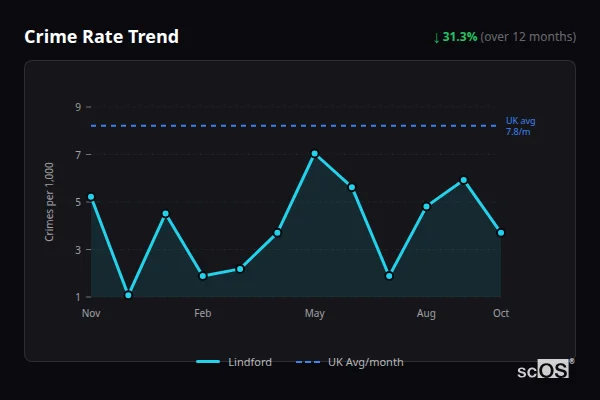Screen dimensions: 600x400
Task: Click the '31.3%' decrease value
Action: click(460, 37)
